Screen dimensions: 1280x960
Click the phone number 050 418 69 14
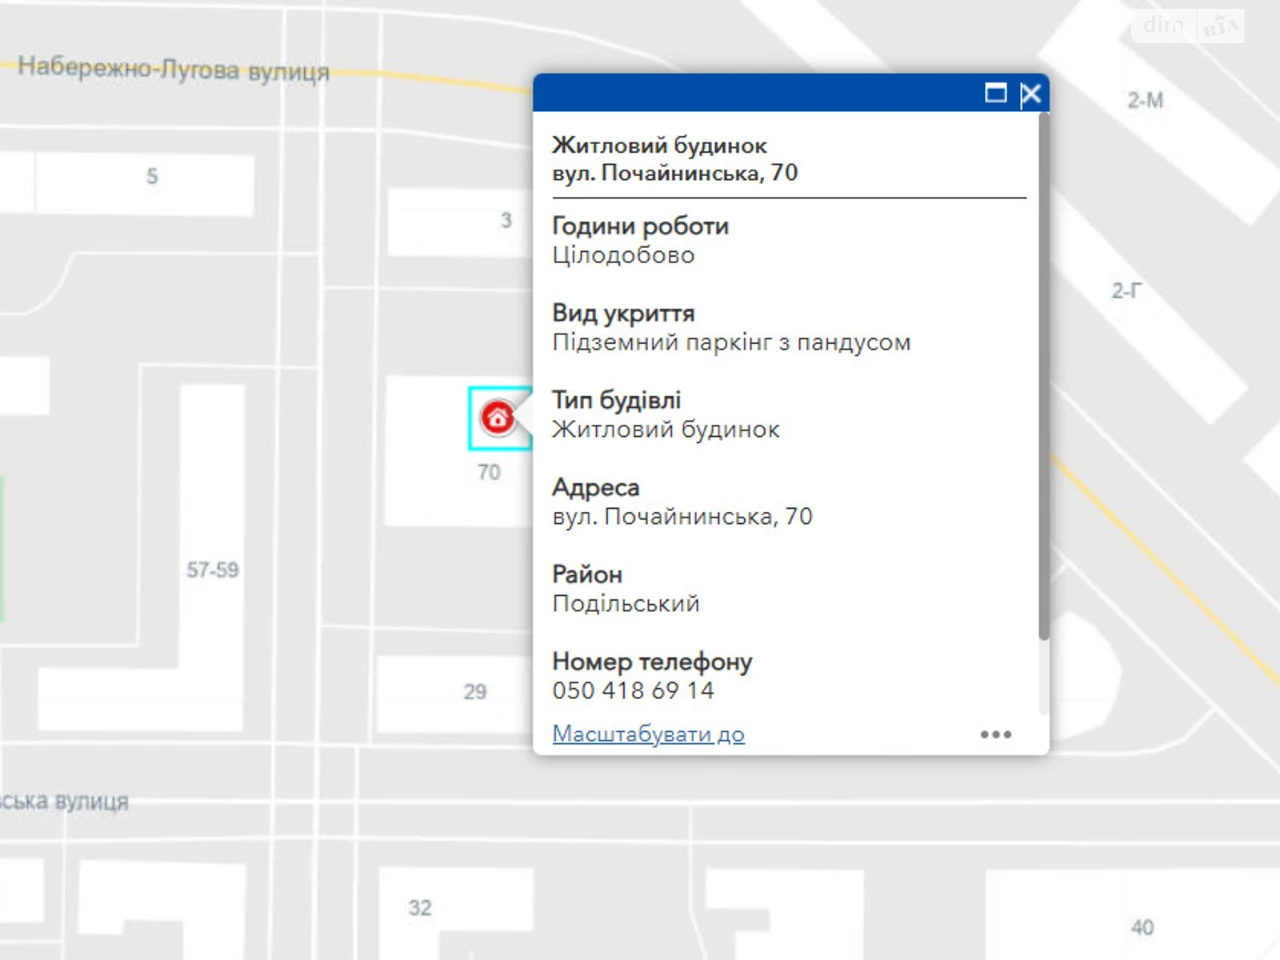pyautogui.click(x=633, y=690)
